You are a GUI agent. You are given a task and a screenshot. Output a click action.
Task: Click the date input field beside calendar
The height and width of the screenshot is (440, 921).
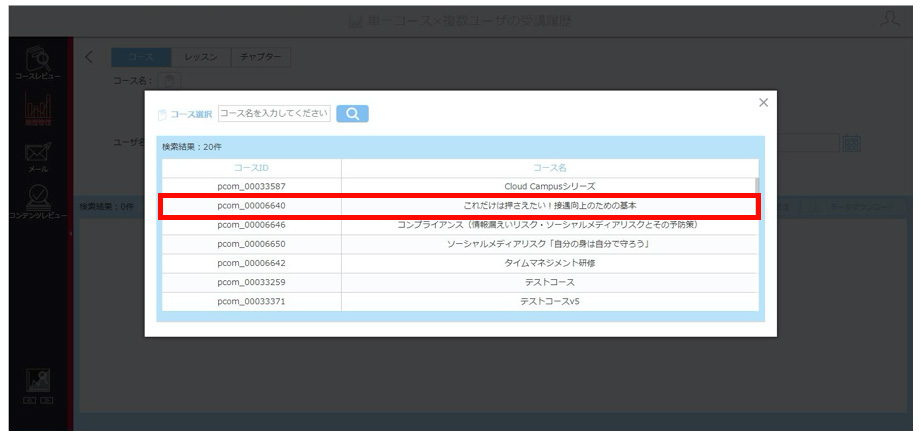[808, 143]
